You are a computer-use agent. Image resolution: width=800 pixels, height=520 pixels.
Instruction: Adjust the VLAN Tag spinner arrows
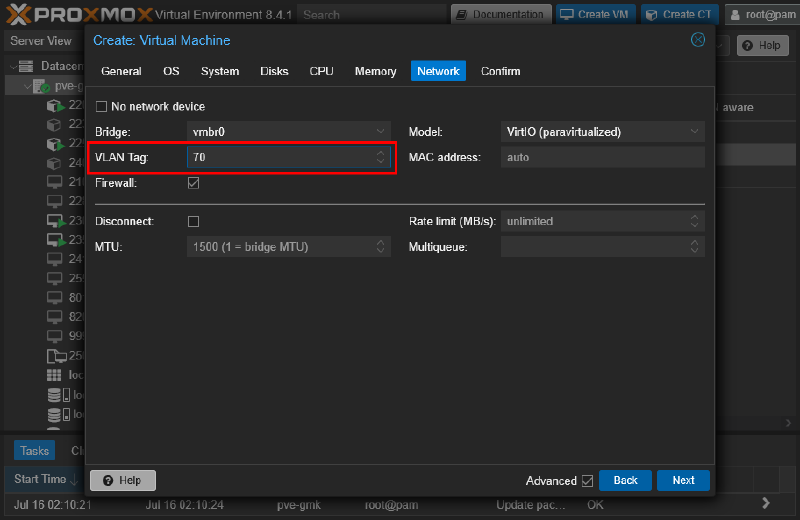[380, 157]
